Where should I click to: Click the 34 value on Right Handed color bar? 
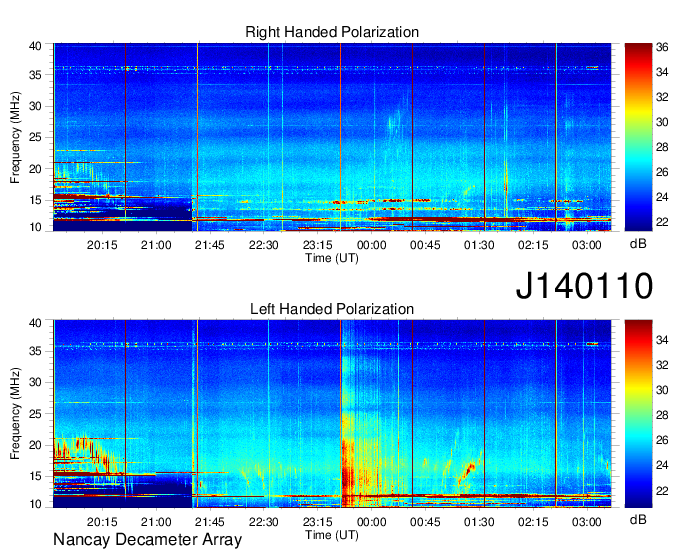[662, 72]
